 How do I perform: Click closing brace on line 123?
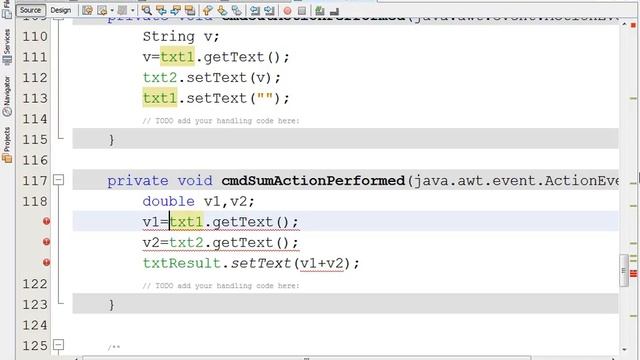point(111,304)
